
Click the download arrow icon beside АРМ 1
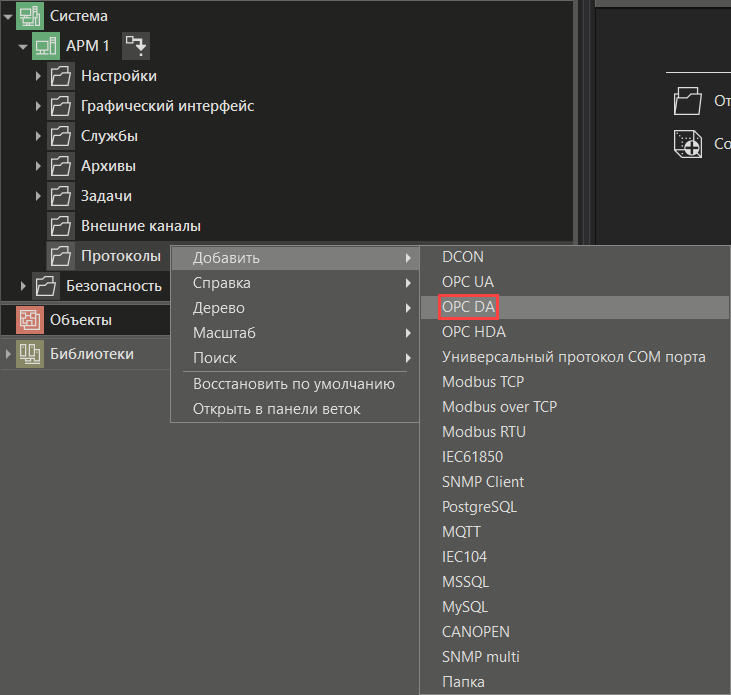click(135, 45)
